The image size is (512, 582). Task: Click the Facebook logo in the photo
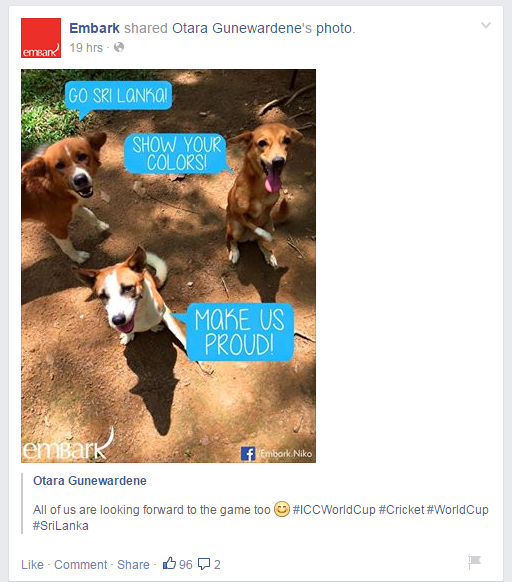point(248,454)
